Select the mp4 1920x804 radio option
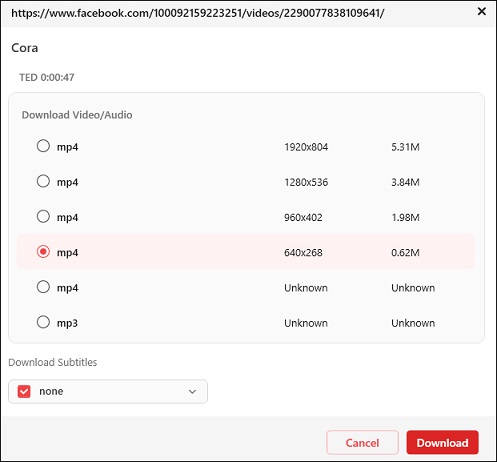Image resolution: width=497 pixels, height=462 pixels. click(x=43, y=146)
